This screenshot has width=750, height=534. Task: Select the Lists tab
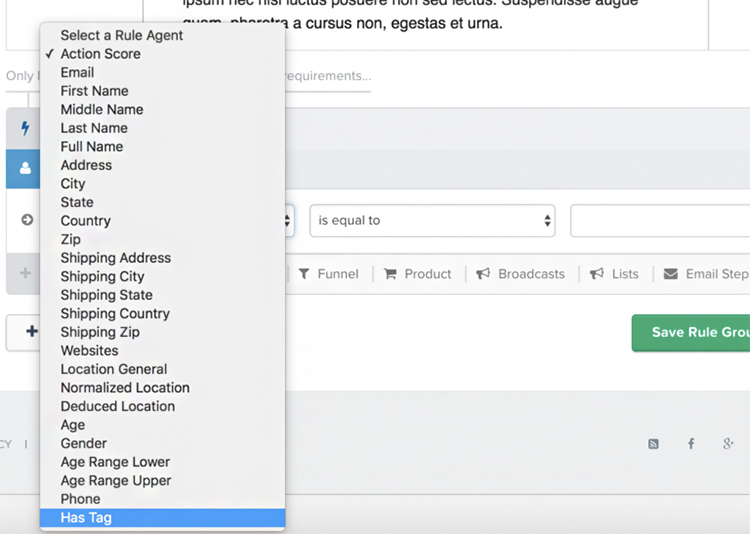(x=615, y=274)
